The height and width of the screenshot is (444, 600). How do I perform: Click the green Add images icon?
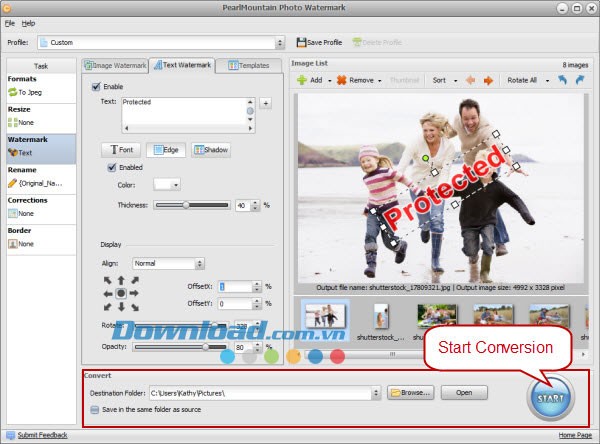point(300,80)
